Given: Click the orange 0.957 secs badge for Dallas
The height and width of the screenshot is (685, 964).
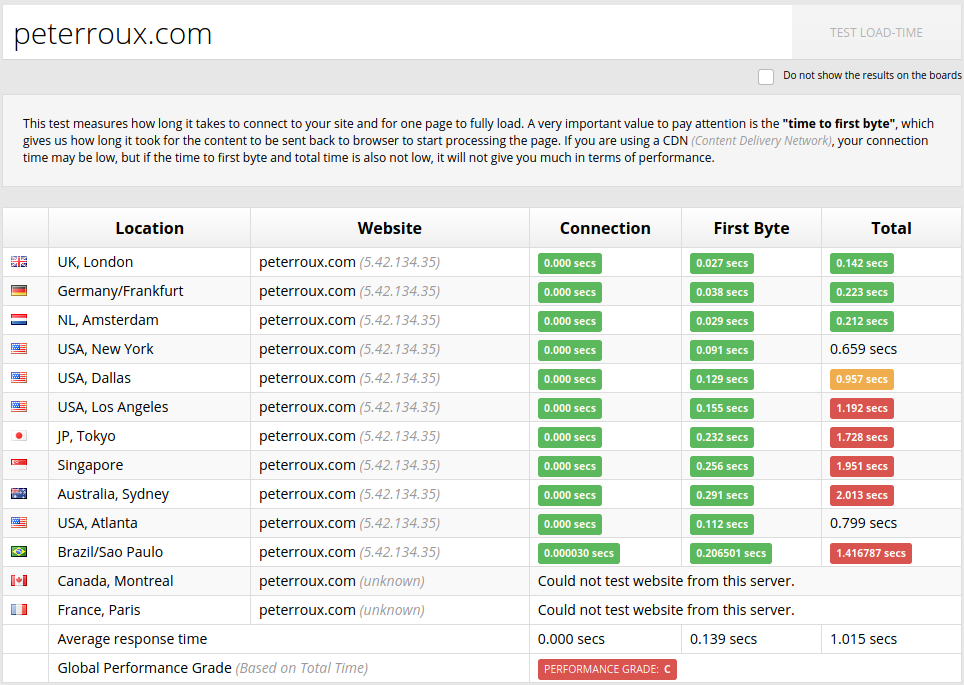Looking at the screenshot, I should (x=862, y=379).
